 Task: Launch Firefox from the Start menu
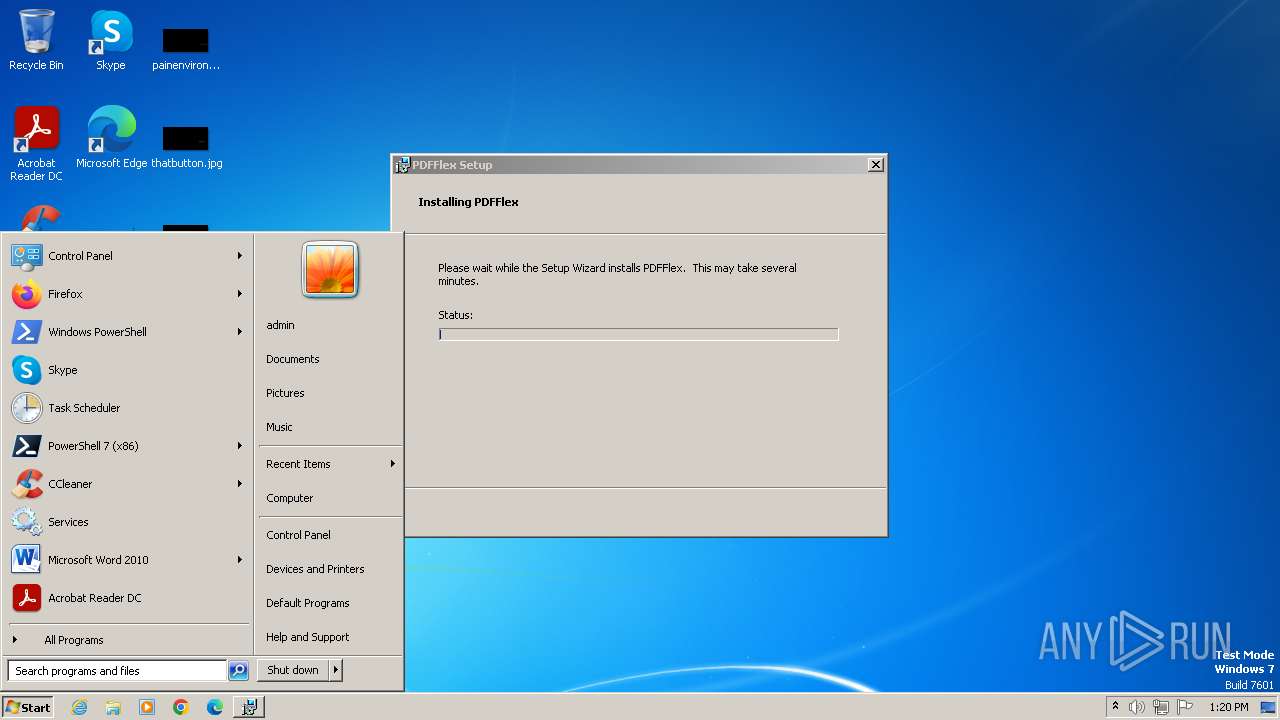pos(128,294)
